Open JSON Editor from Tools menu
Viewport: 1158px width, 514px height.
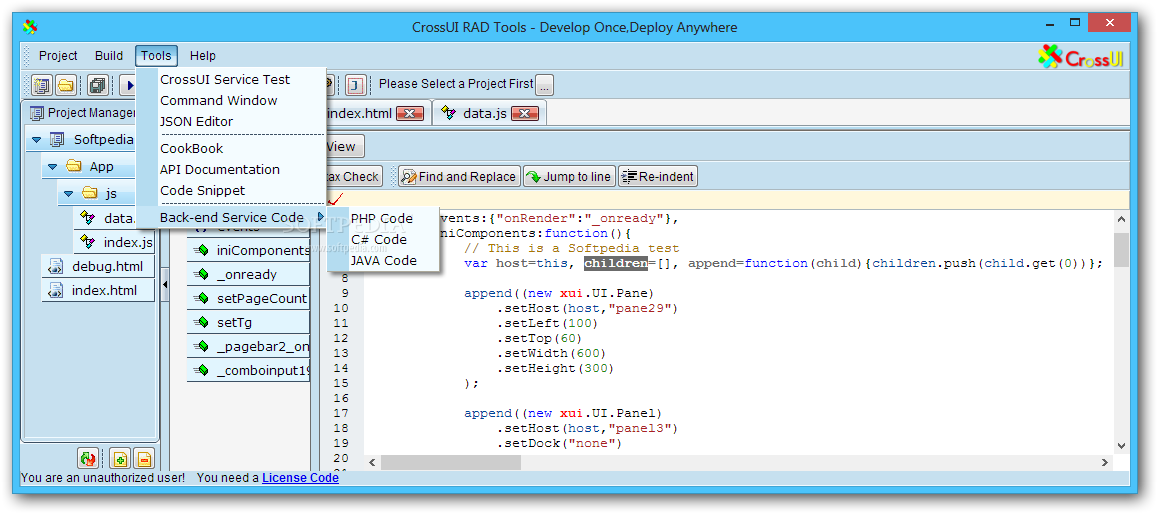196,122
